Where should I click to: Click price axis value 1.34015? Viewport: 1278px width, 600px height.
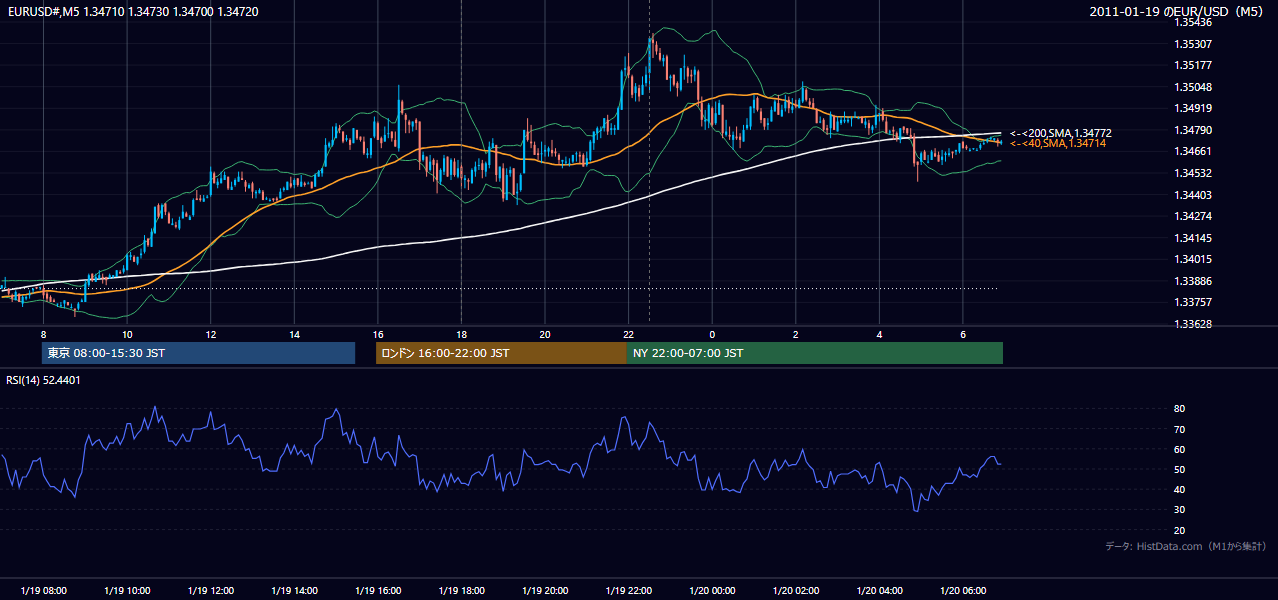pos(1192,260)
